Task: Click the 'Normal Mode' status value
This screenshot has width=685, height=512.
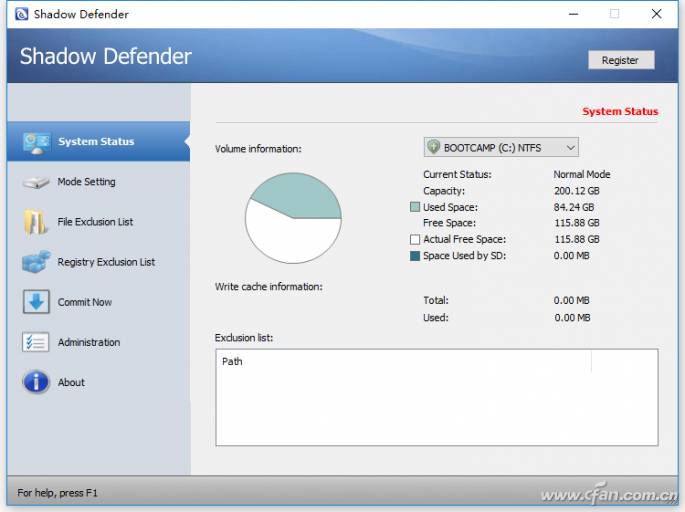Action: click(582, 174)
